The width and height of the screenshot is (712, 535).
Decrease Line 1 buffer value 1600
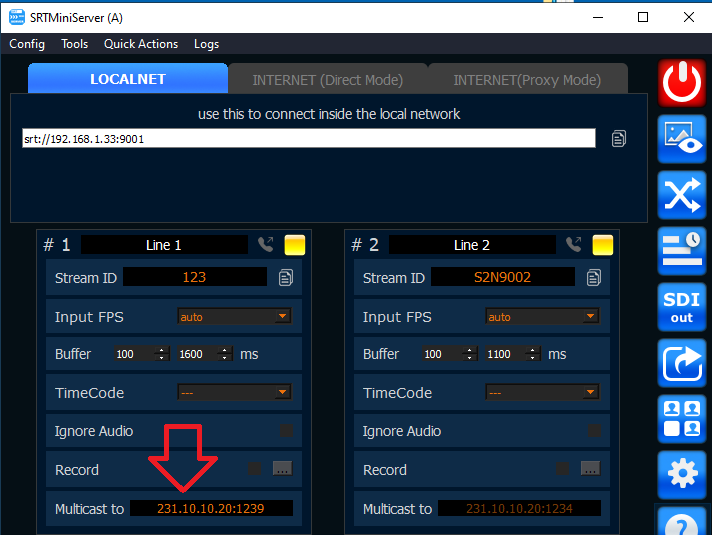click(x=224, y=358)
